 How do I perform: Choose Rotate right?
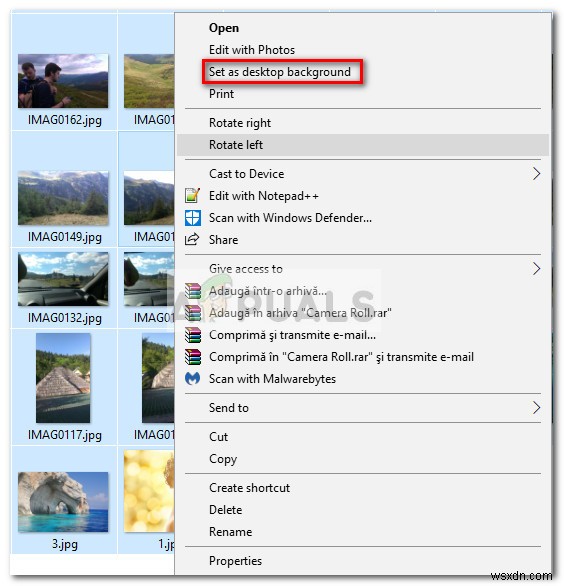coord(240,123)
